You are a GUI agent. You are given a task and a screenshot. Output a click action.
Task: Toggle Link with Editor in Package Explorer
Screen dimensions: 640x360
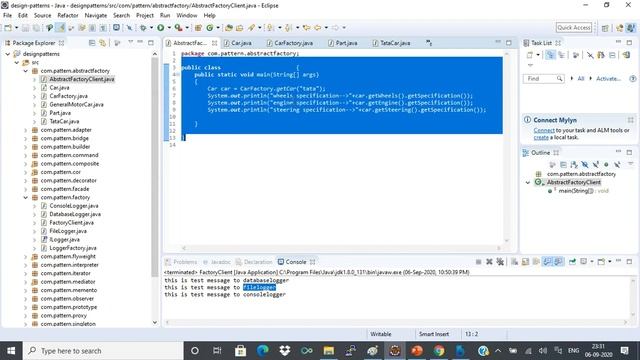click(x=102, y=43)
